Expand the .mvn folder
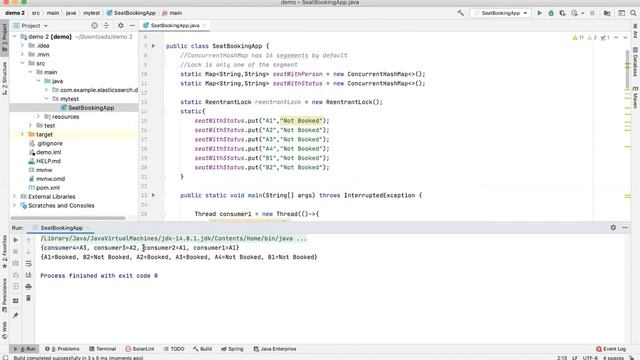640x360 pixels. point(22,54)
